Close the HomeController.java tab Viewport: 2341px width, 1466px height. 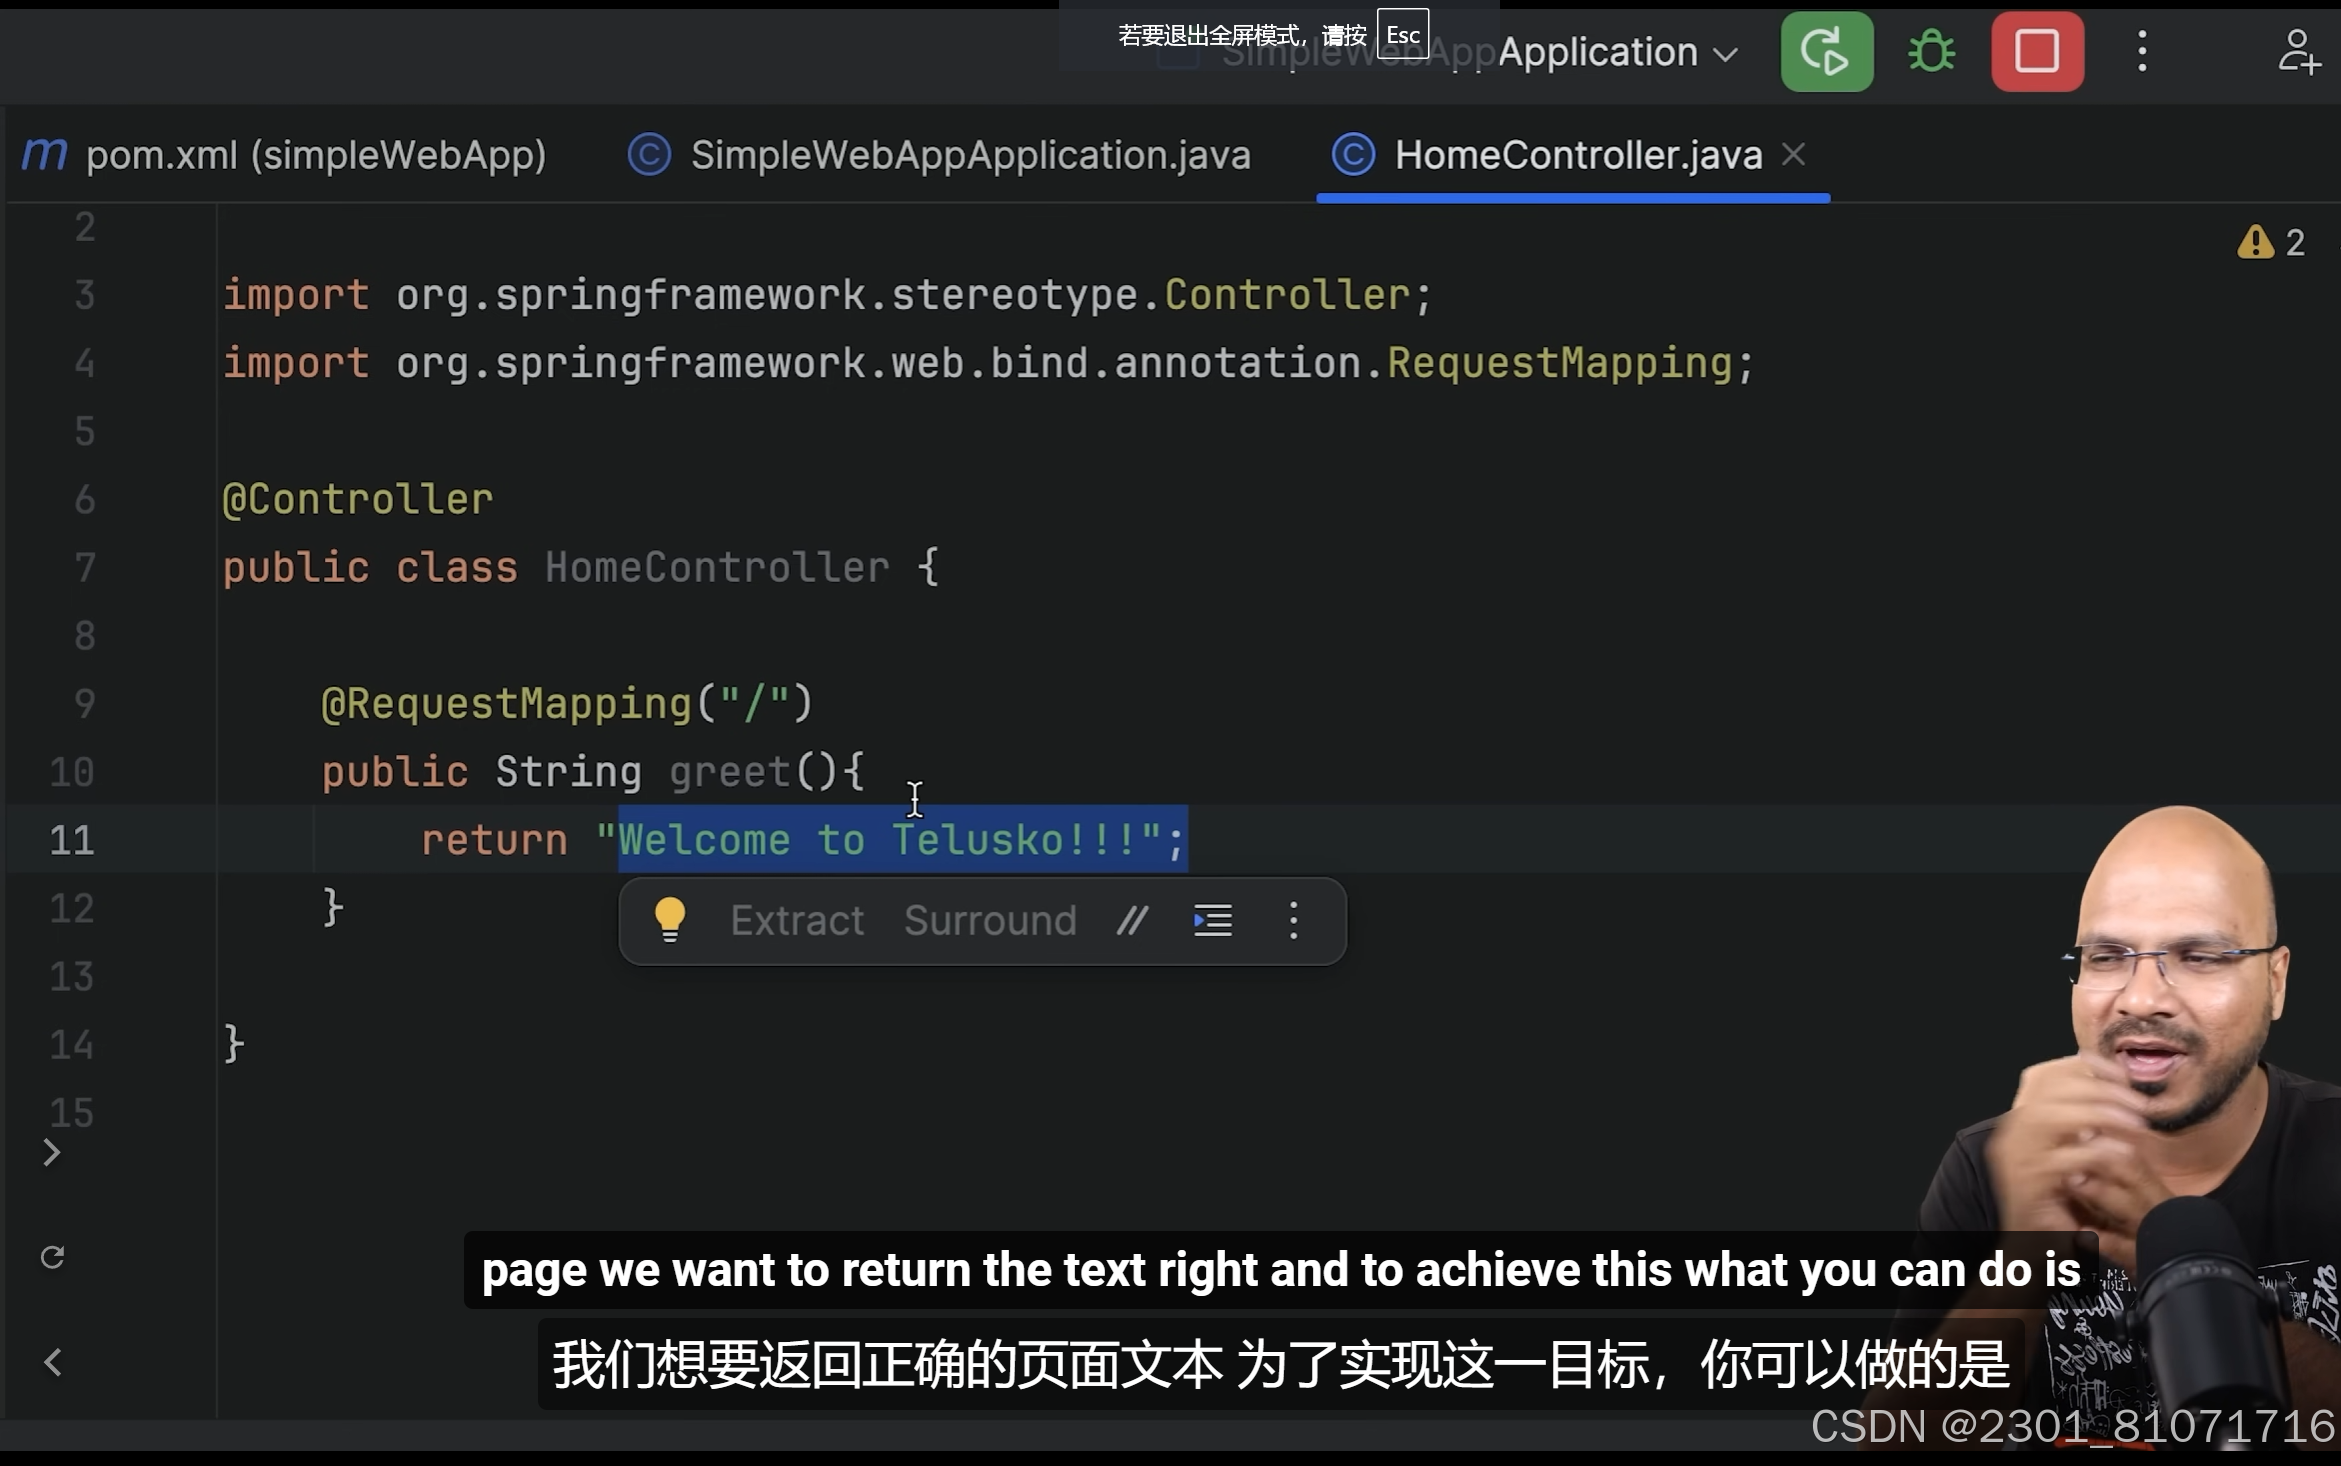tap(1794, 155)
